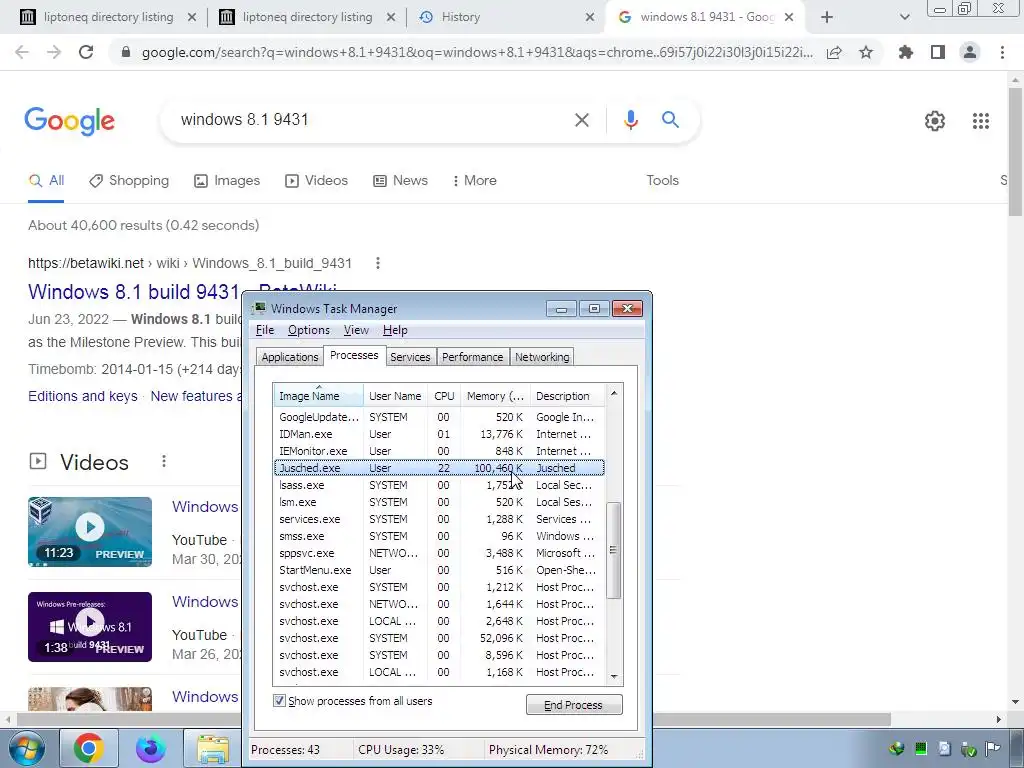This screenshot has width=1024, height=768.
Task: Select IDMan.exe process row
Action: click(439, 434)
